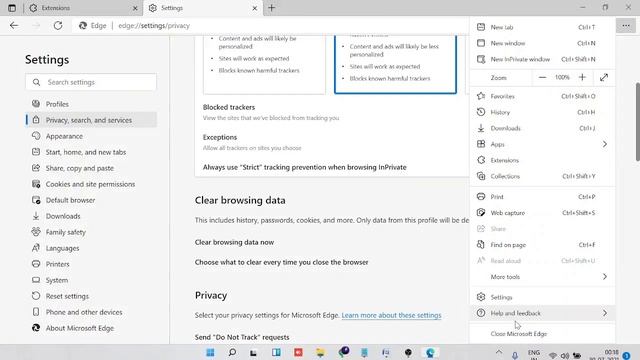Click the page vertical scrollbar thumb
Image resolution: width=640 pixels, height=360 pixels.
click(x=637, y=122)
